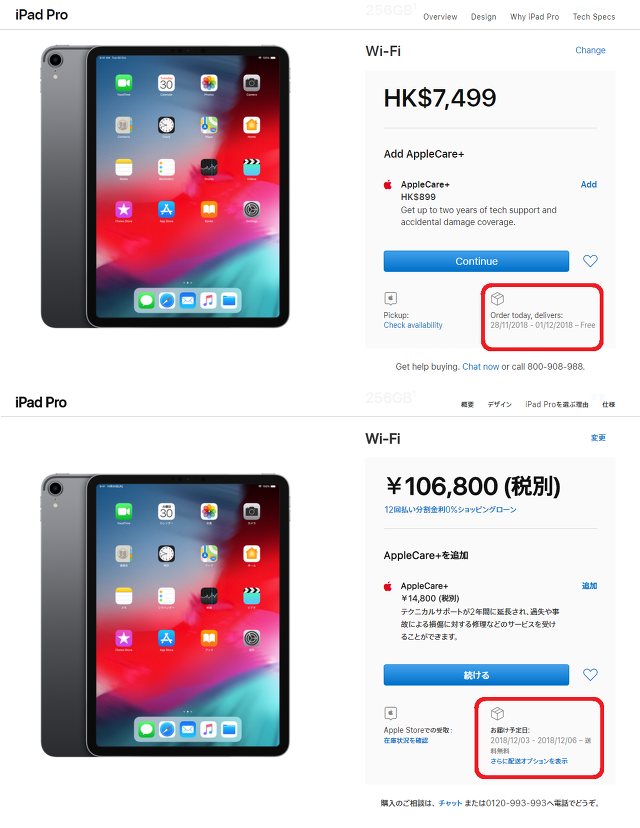This screenshot has height=828, width=640.
Task: Open the Overview tab
Action: click(440, 17)
